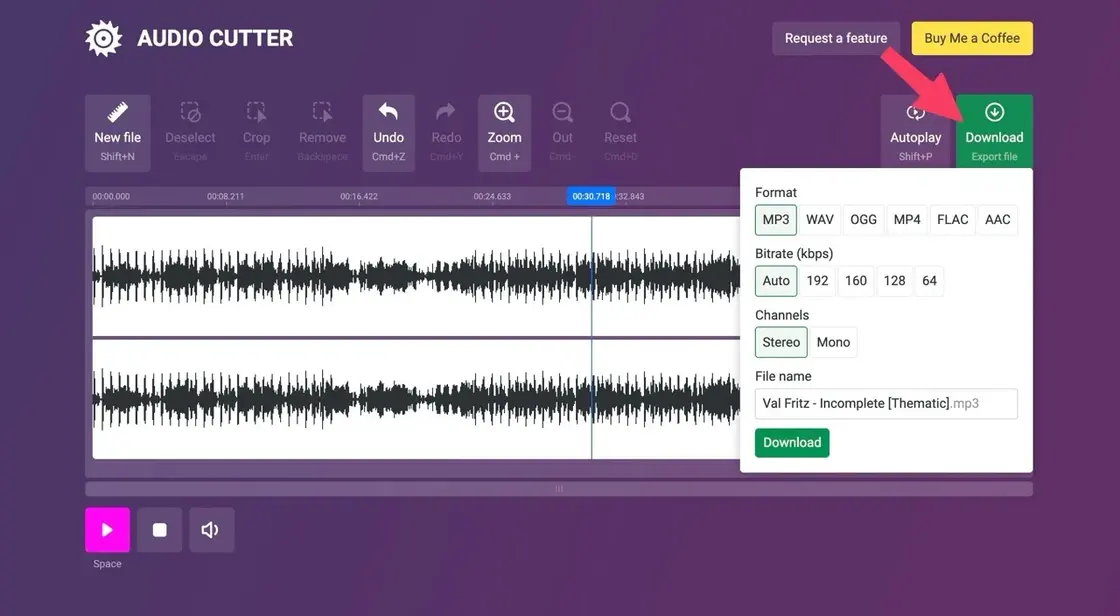Viewport: 1120px width, 616px height.
Task: Click the AUDIO CUTTER title text
Action: point(215,39)
